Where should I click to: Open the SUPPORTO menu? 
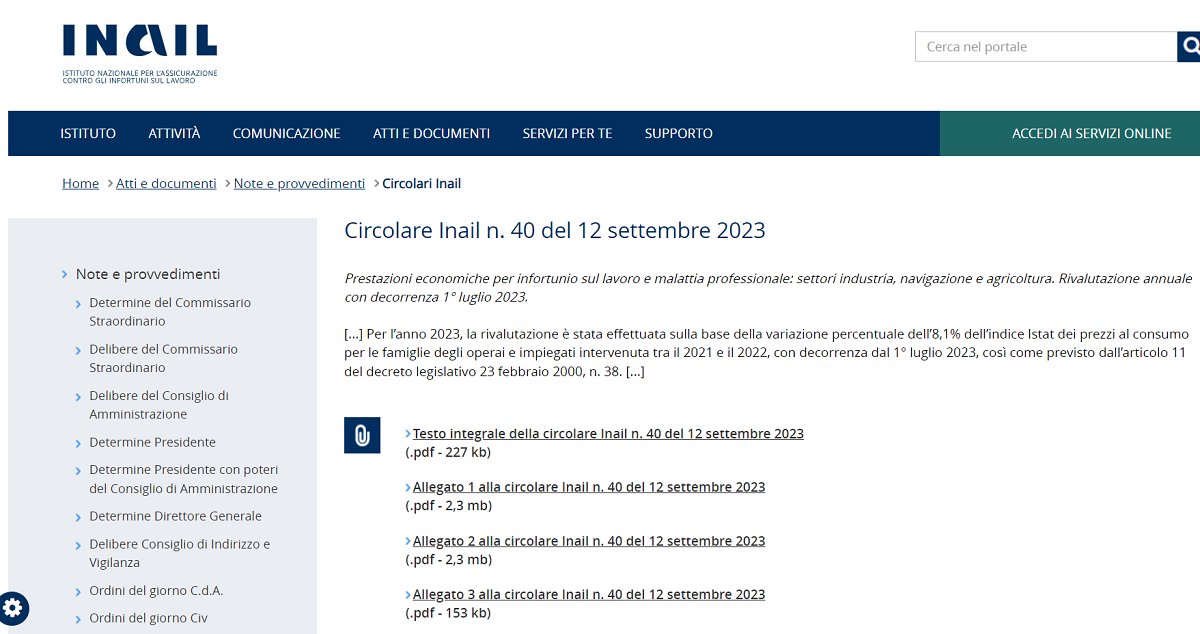click(679, 133)
